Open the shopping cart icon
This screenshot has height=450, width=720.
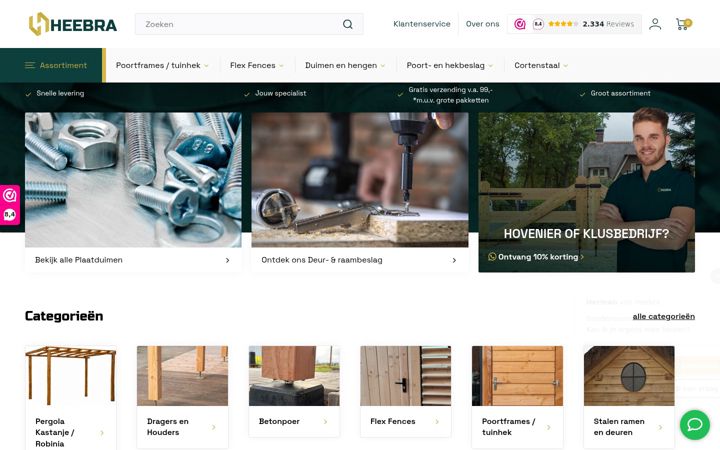pos(683,24)
